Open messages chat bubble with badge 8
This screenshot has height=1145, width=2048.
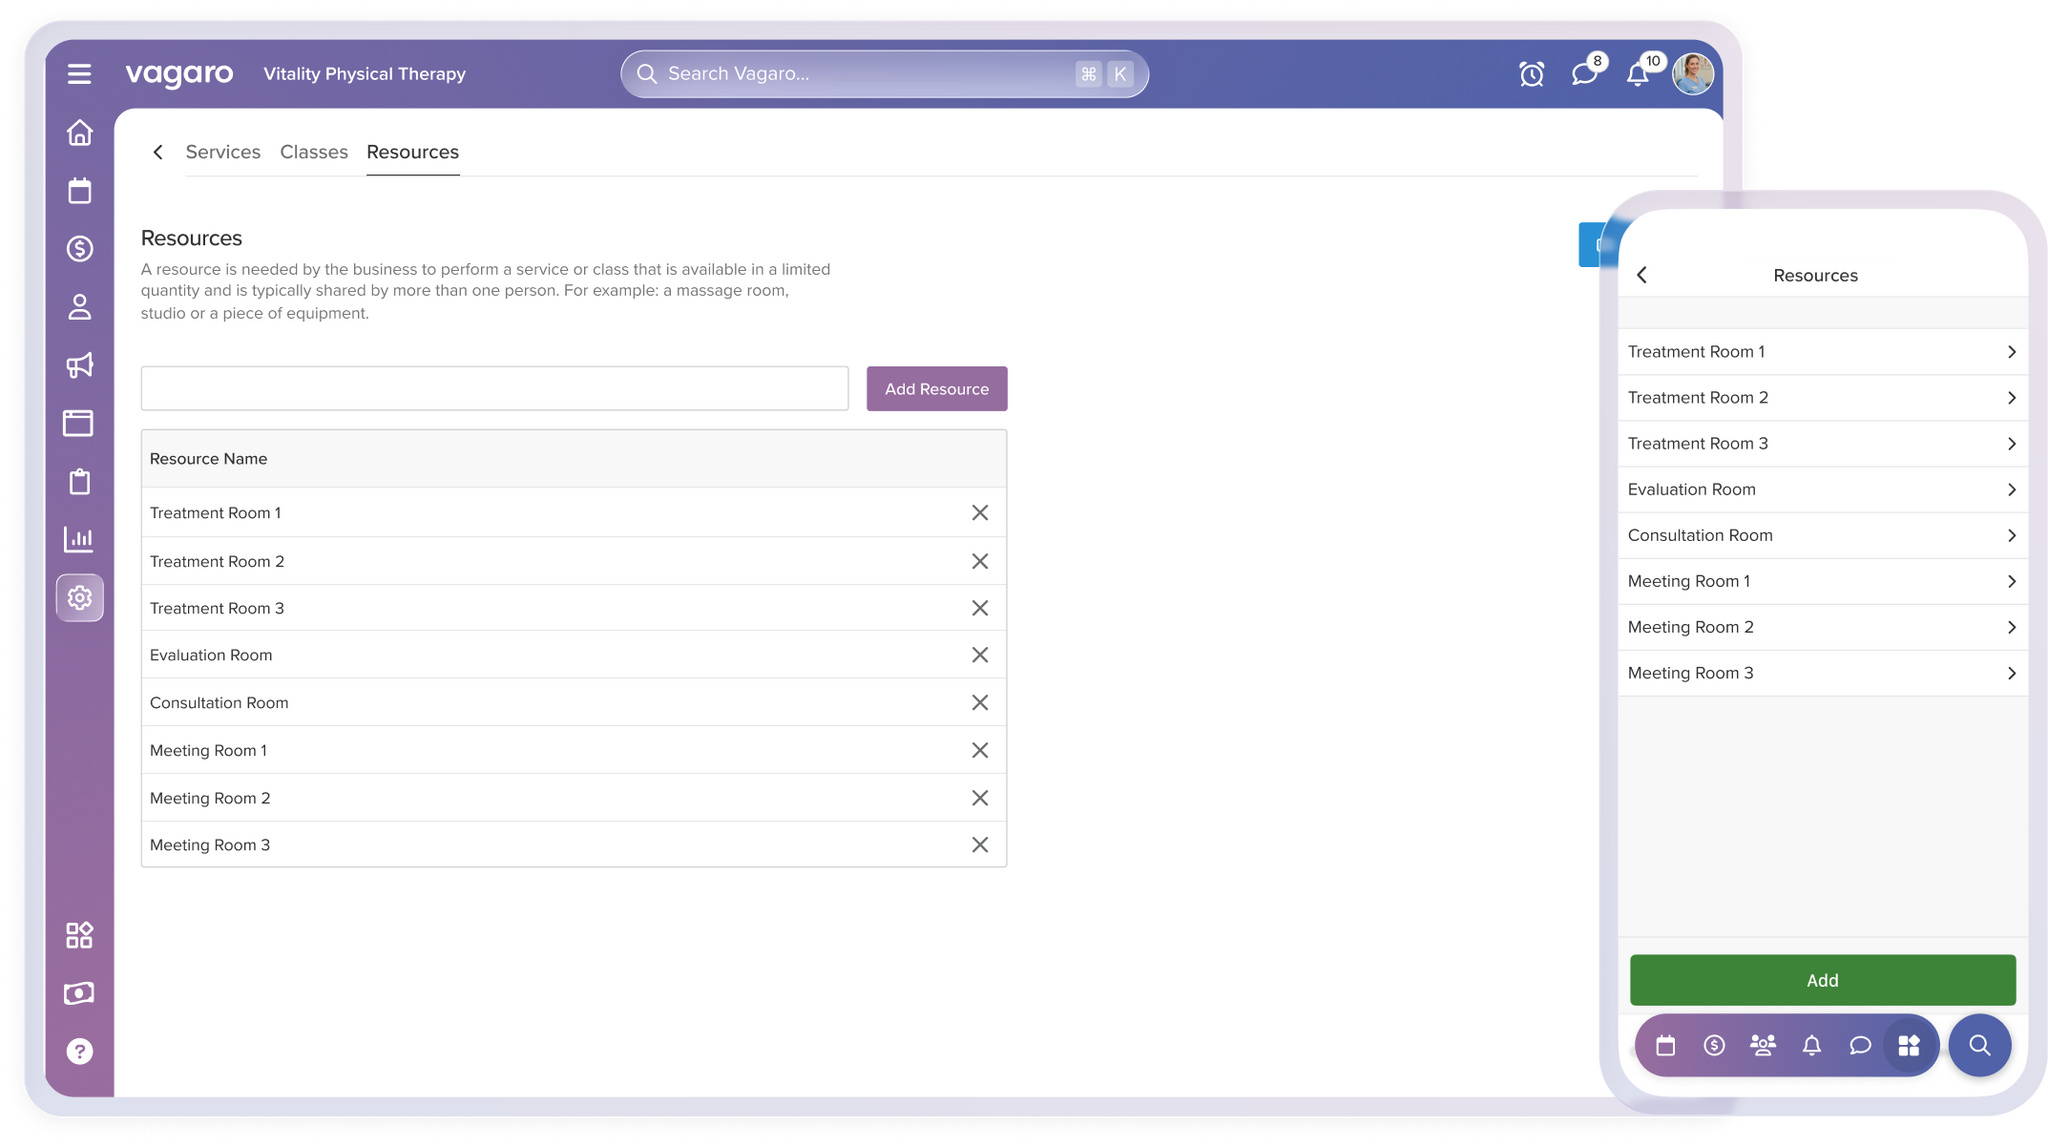point(1584,74)
